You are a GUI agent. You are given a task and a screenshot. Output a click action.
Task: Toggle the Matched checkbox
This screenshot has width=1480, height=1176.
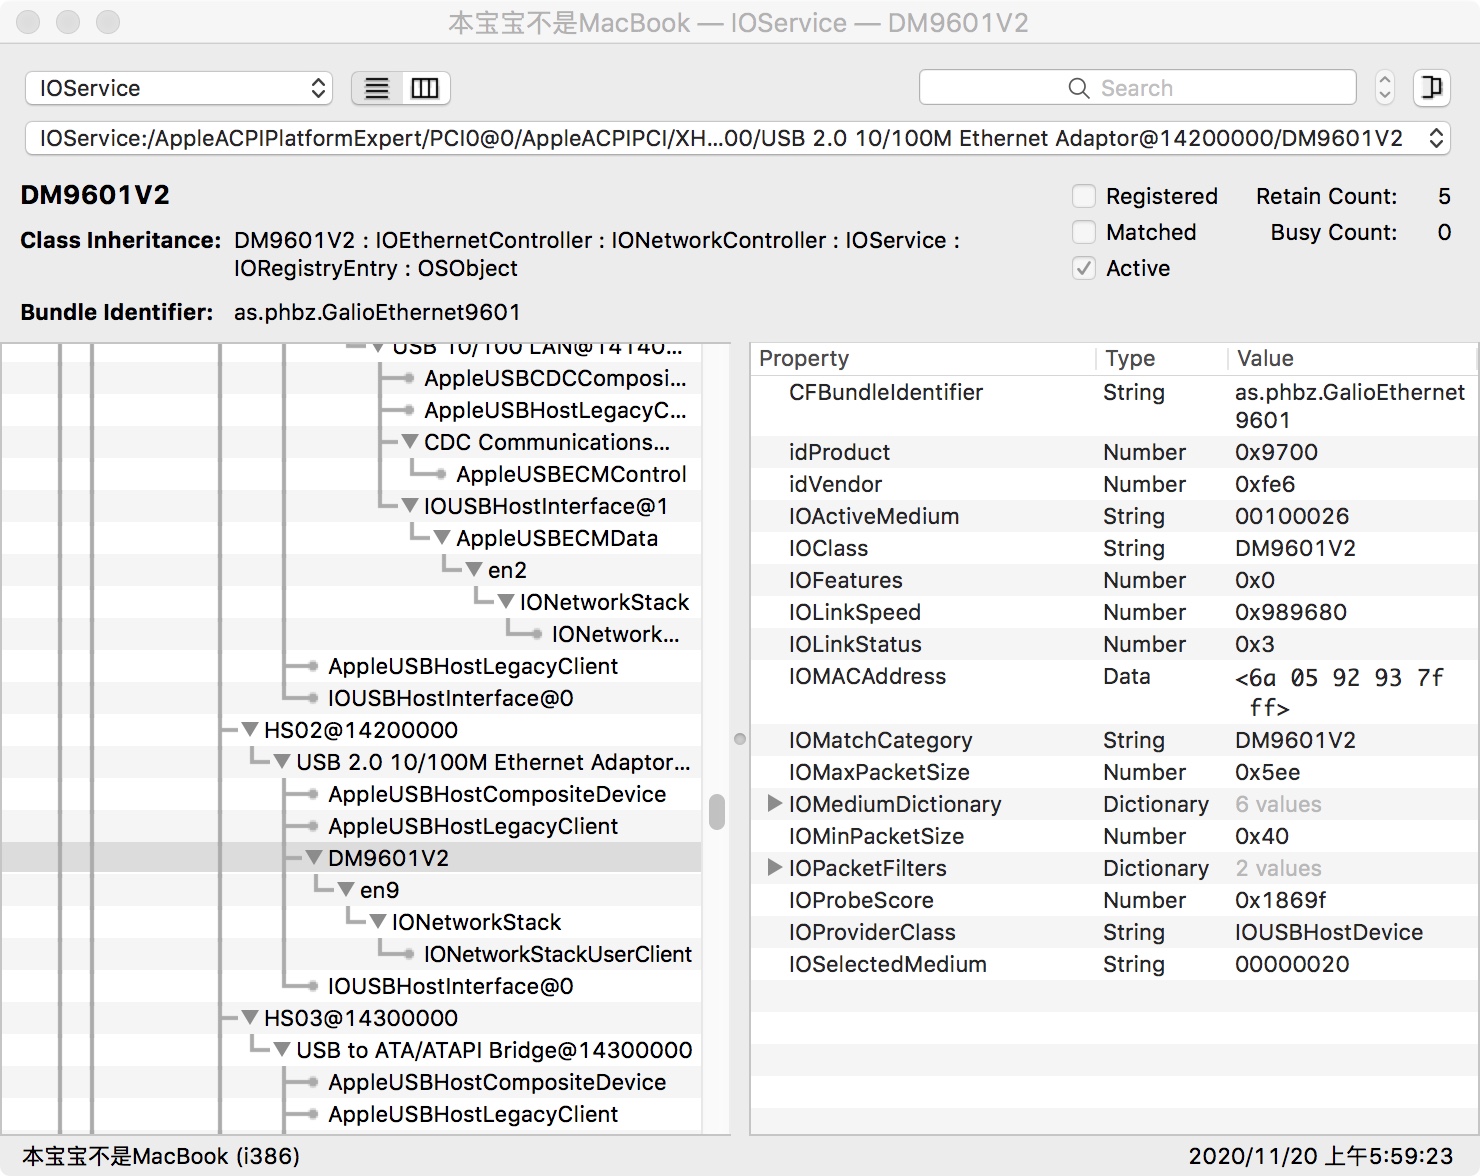(x=1084, y=232)
